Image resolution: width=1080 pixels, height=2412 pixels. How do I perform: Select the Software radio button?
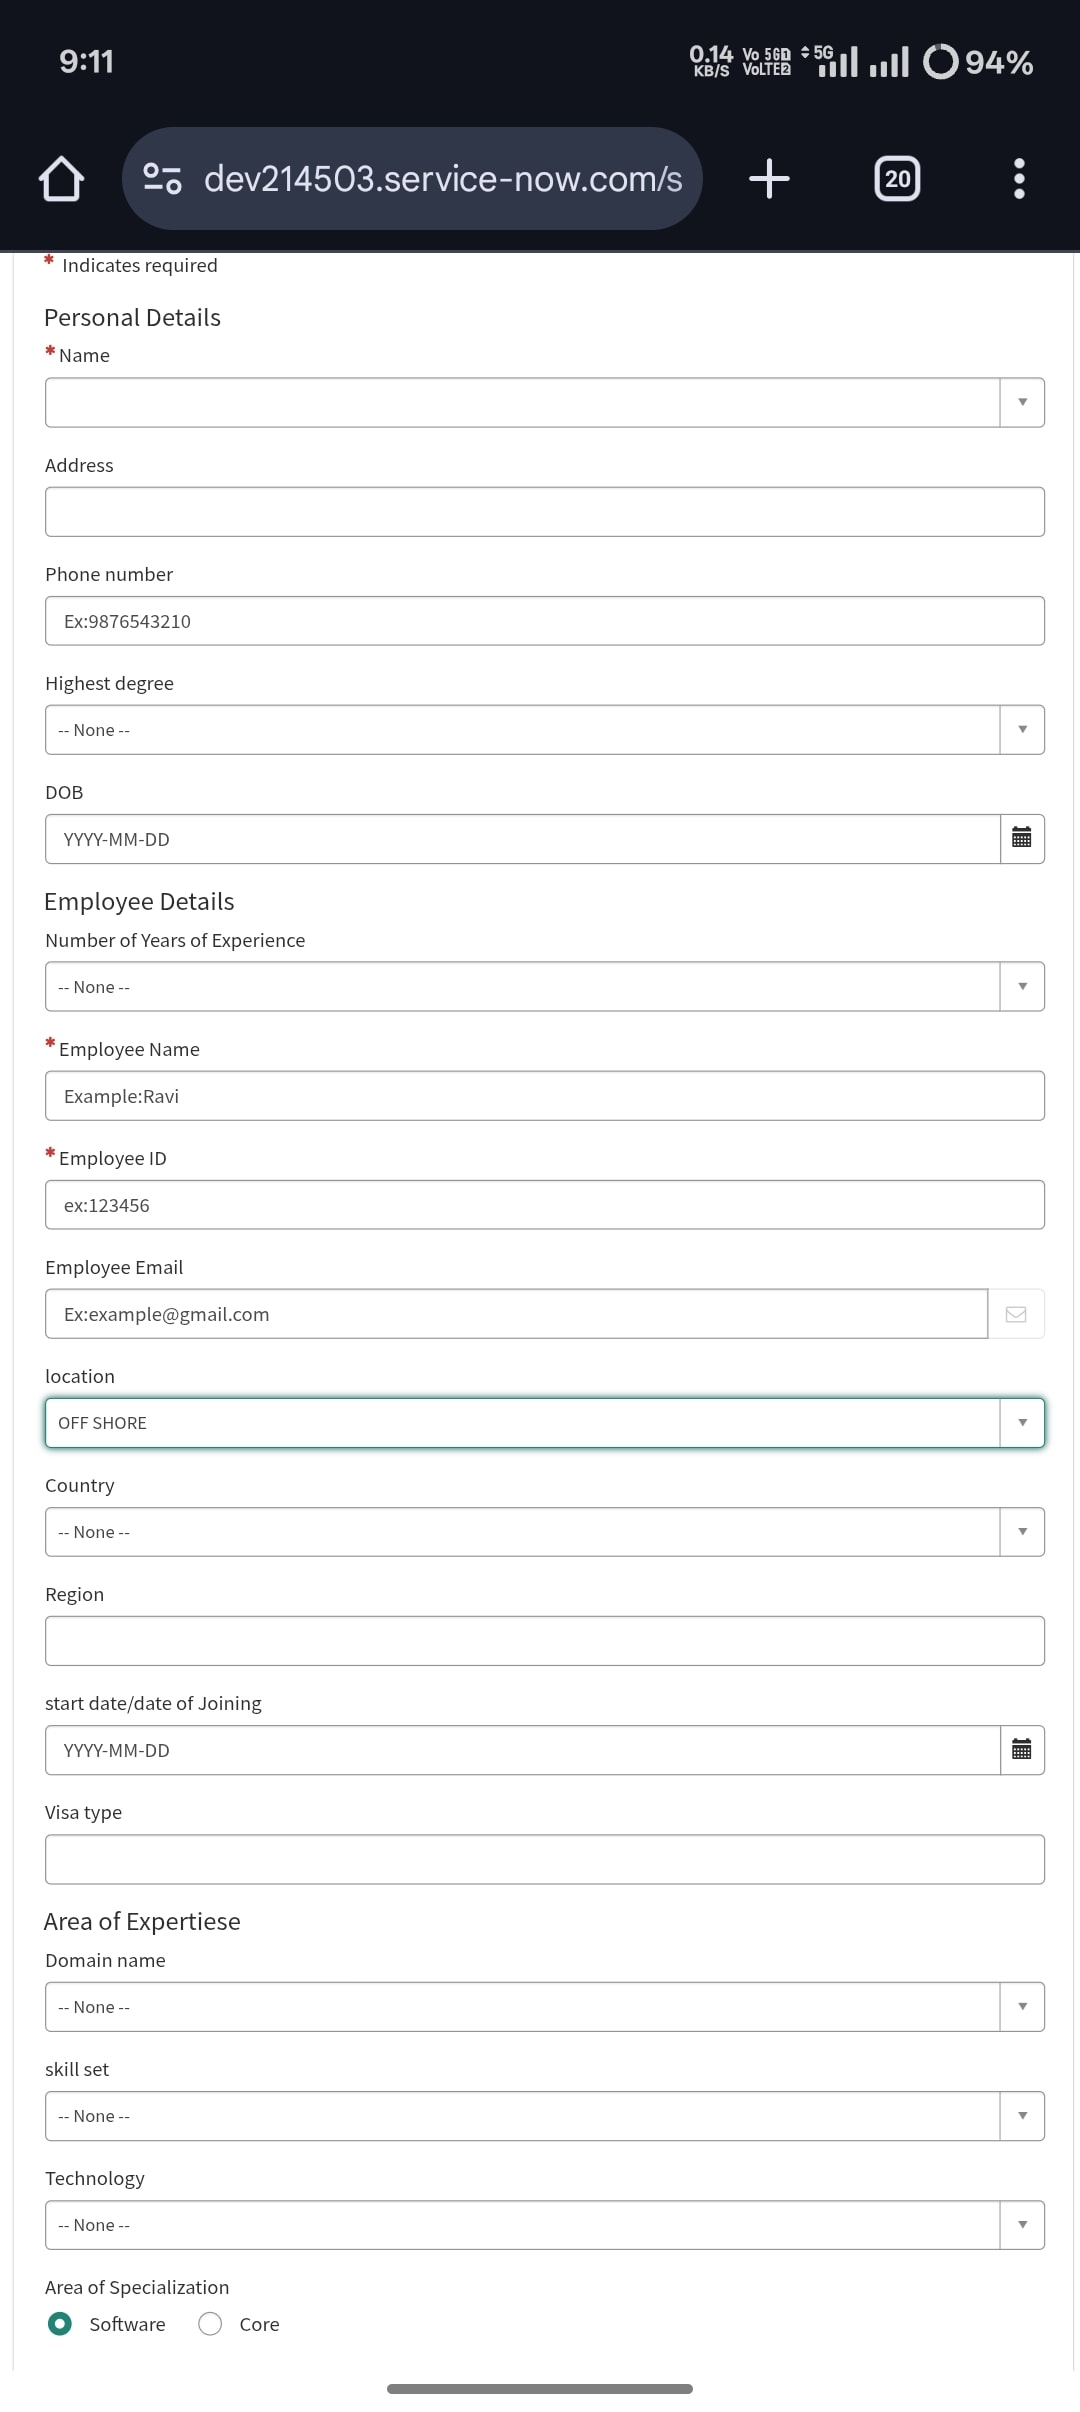(x=60, y=2324)
